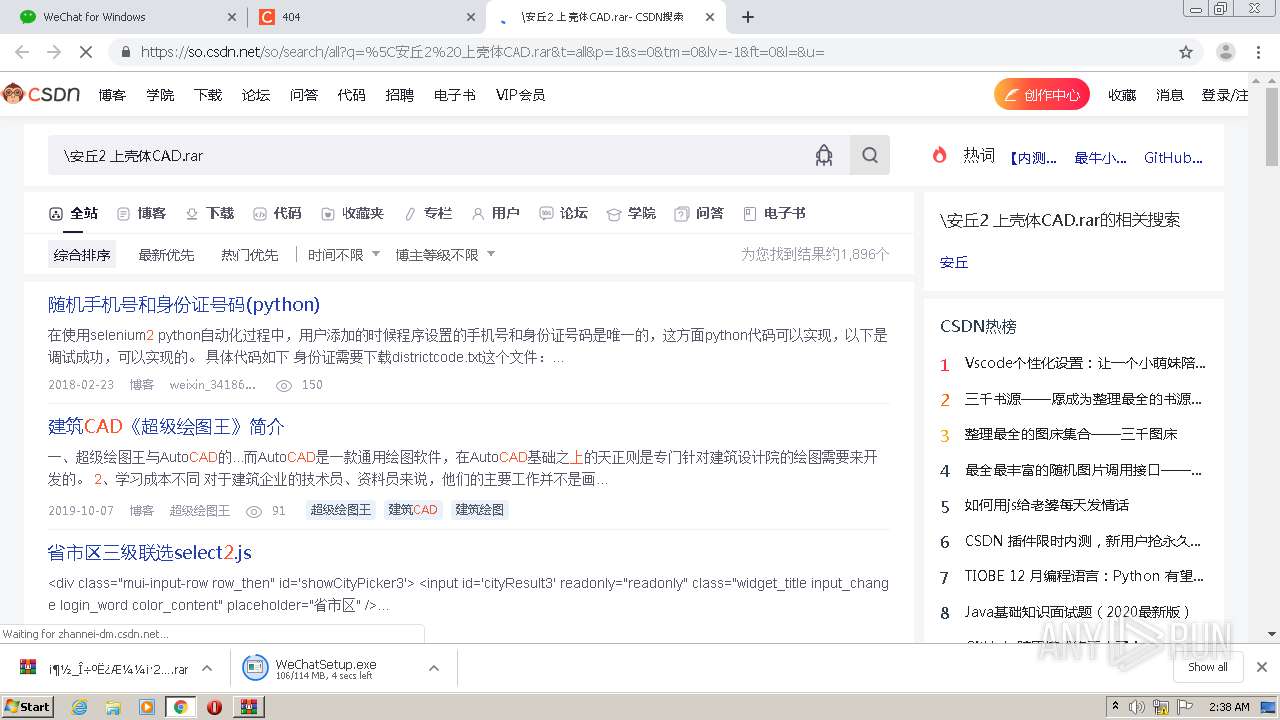
Task: Click the 建筑CAD tag
Action: click(413, 510)
